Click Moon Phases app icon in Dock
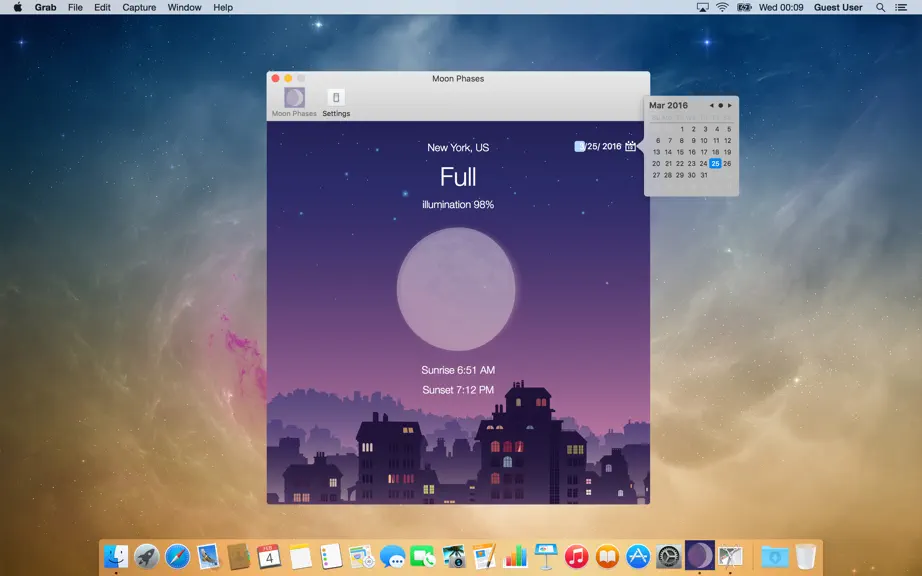This screenshot has width=922, height=576. 699,555
